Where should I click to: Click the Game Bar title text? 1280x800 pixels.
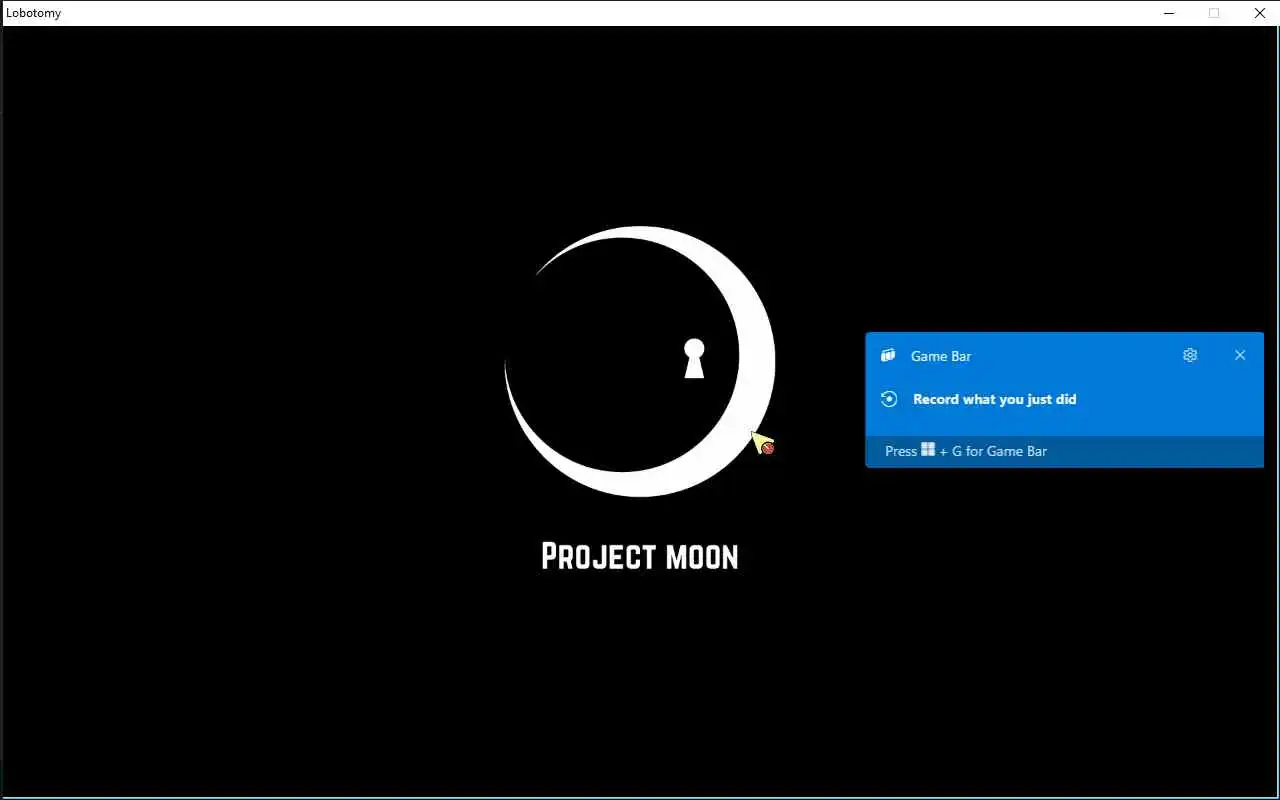941,356
